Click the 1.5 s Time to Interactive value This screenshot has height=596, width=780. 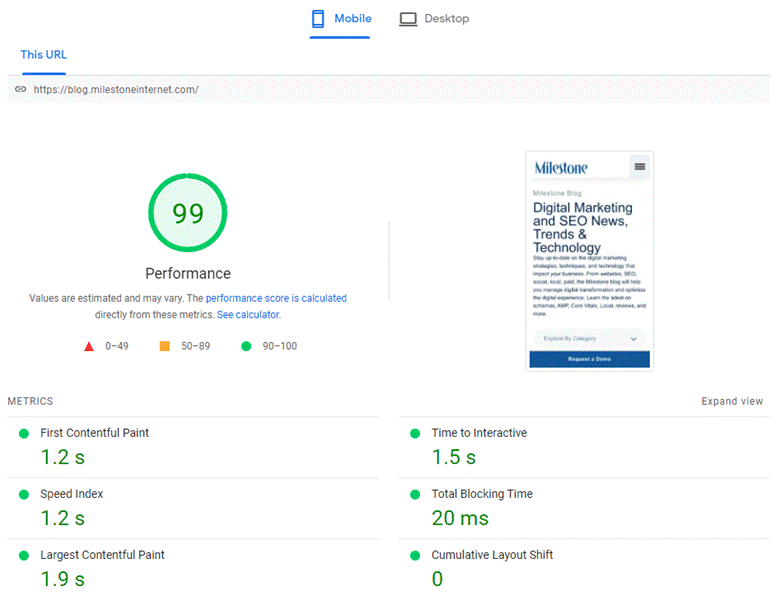454,457
